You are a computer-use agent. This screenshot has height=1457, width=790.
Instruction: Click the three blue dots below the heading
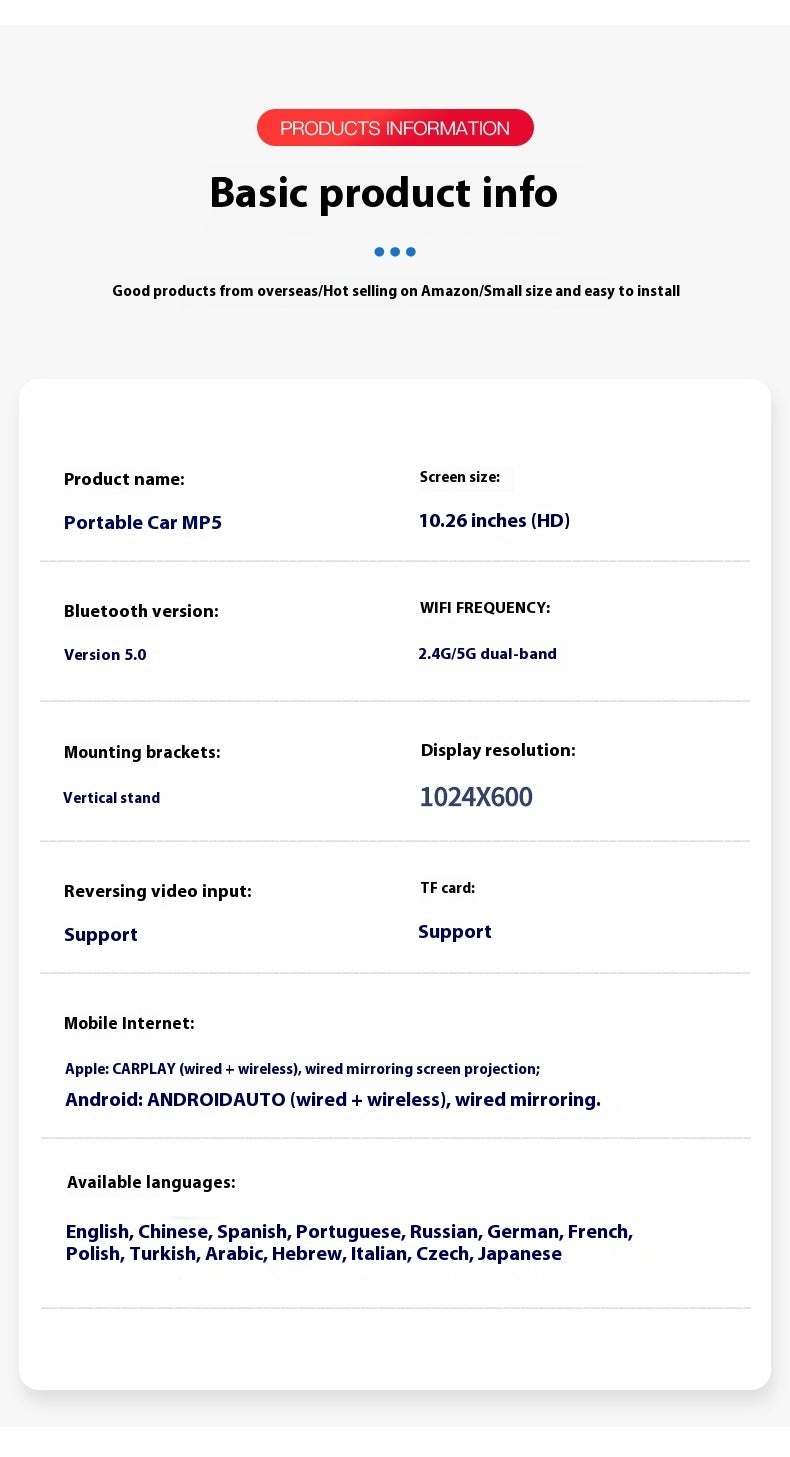coord(395,252)
